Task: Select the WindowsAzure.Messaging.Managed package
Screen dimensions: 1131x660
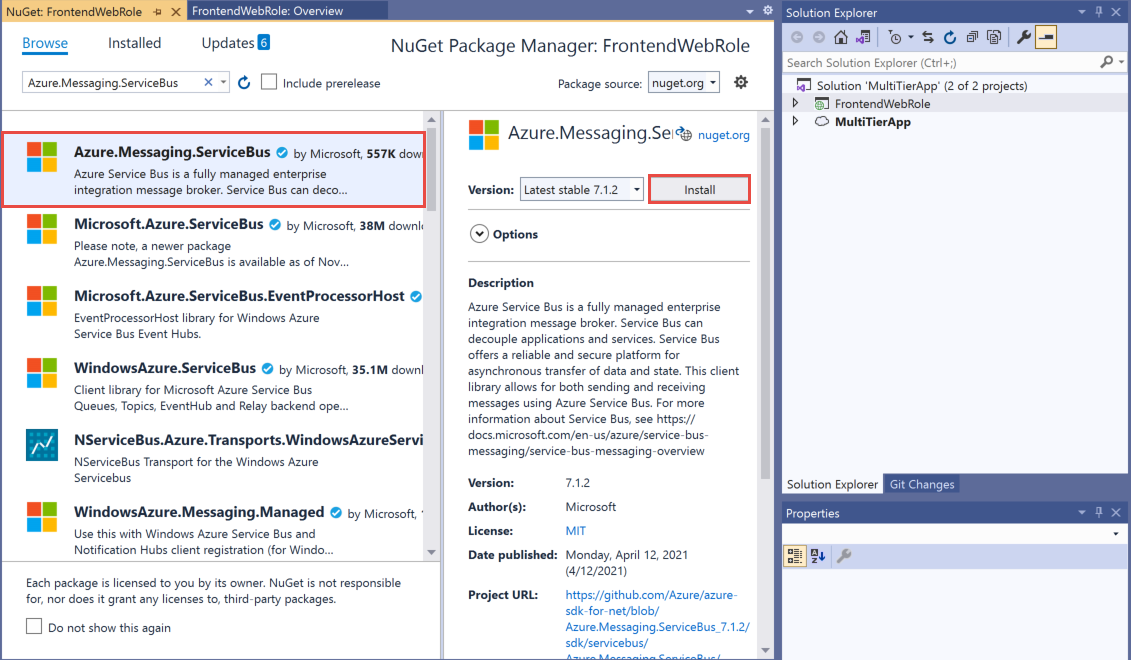Action: click(x=214, y=530)
